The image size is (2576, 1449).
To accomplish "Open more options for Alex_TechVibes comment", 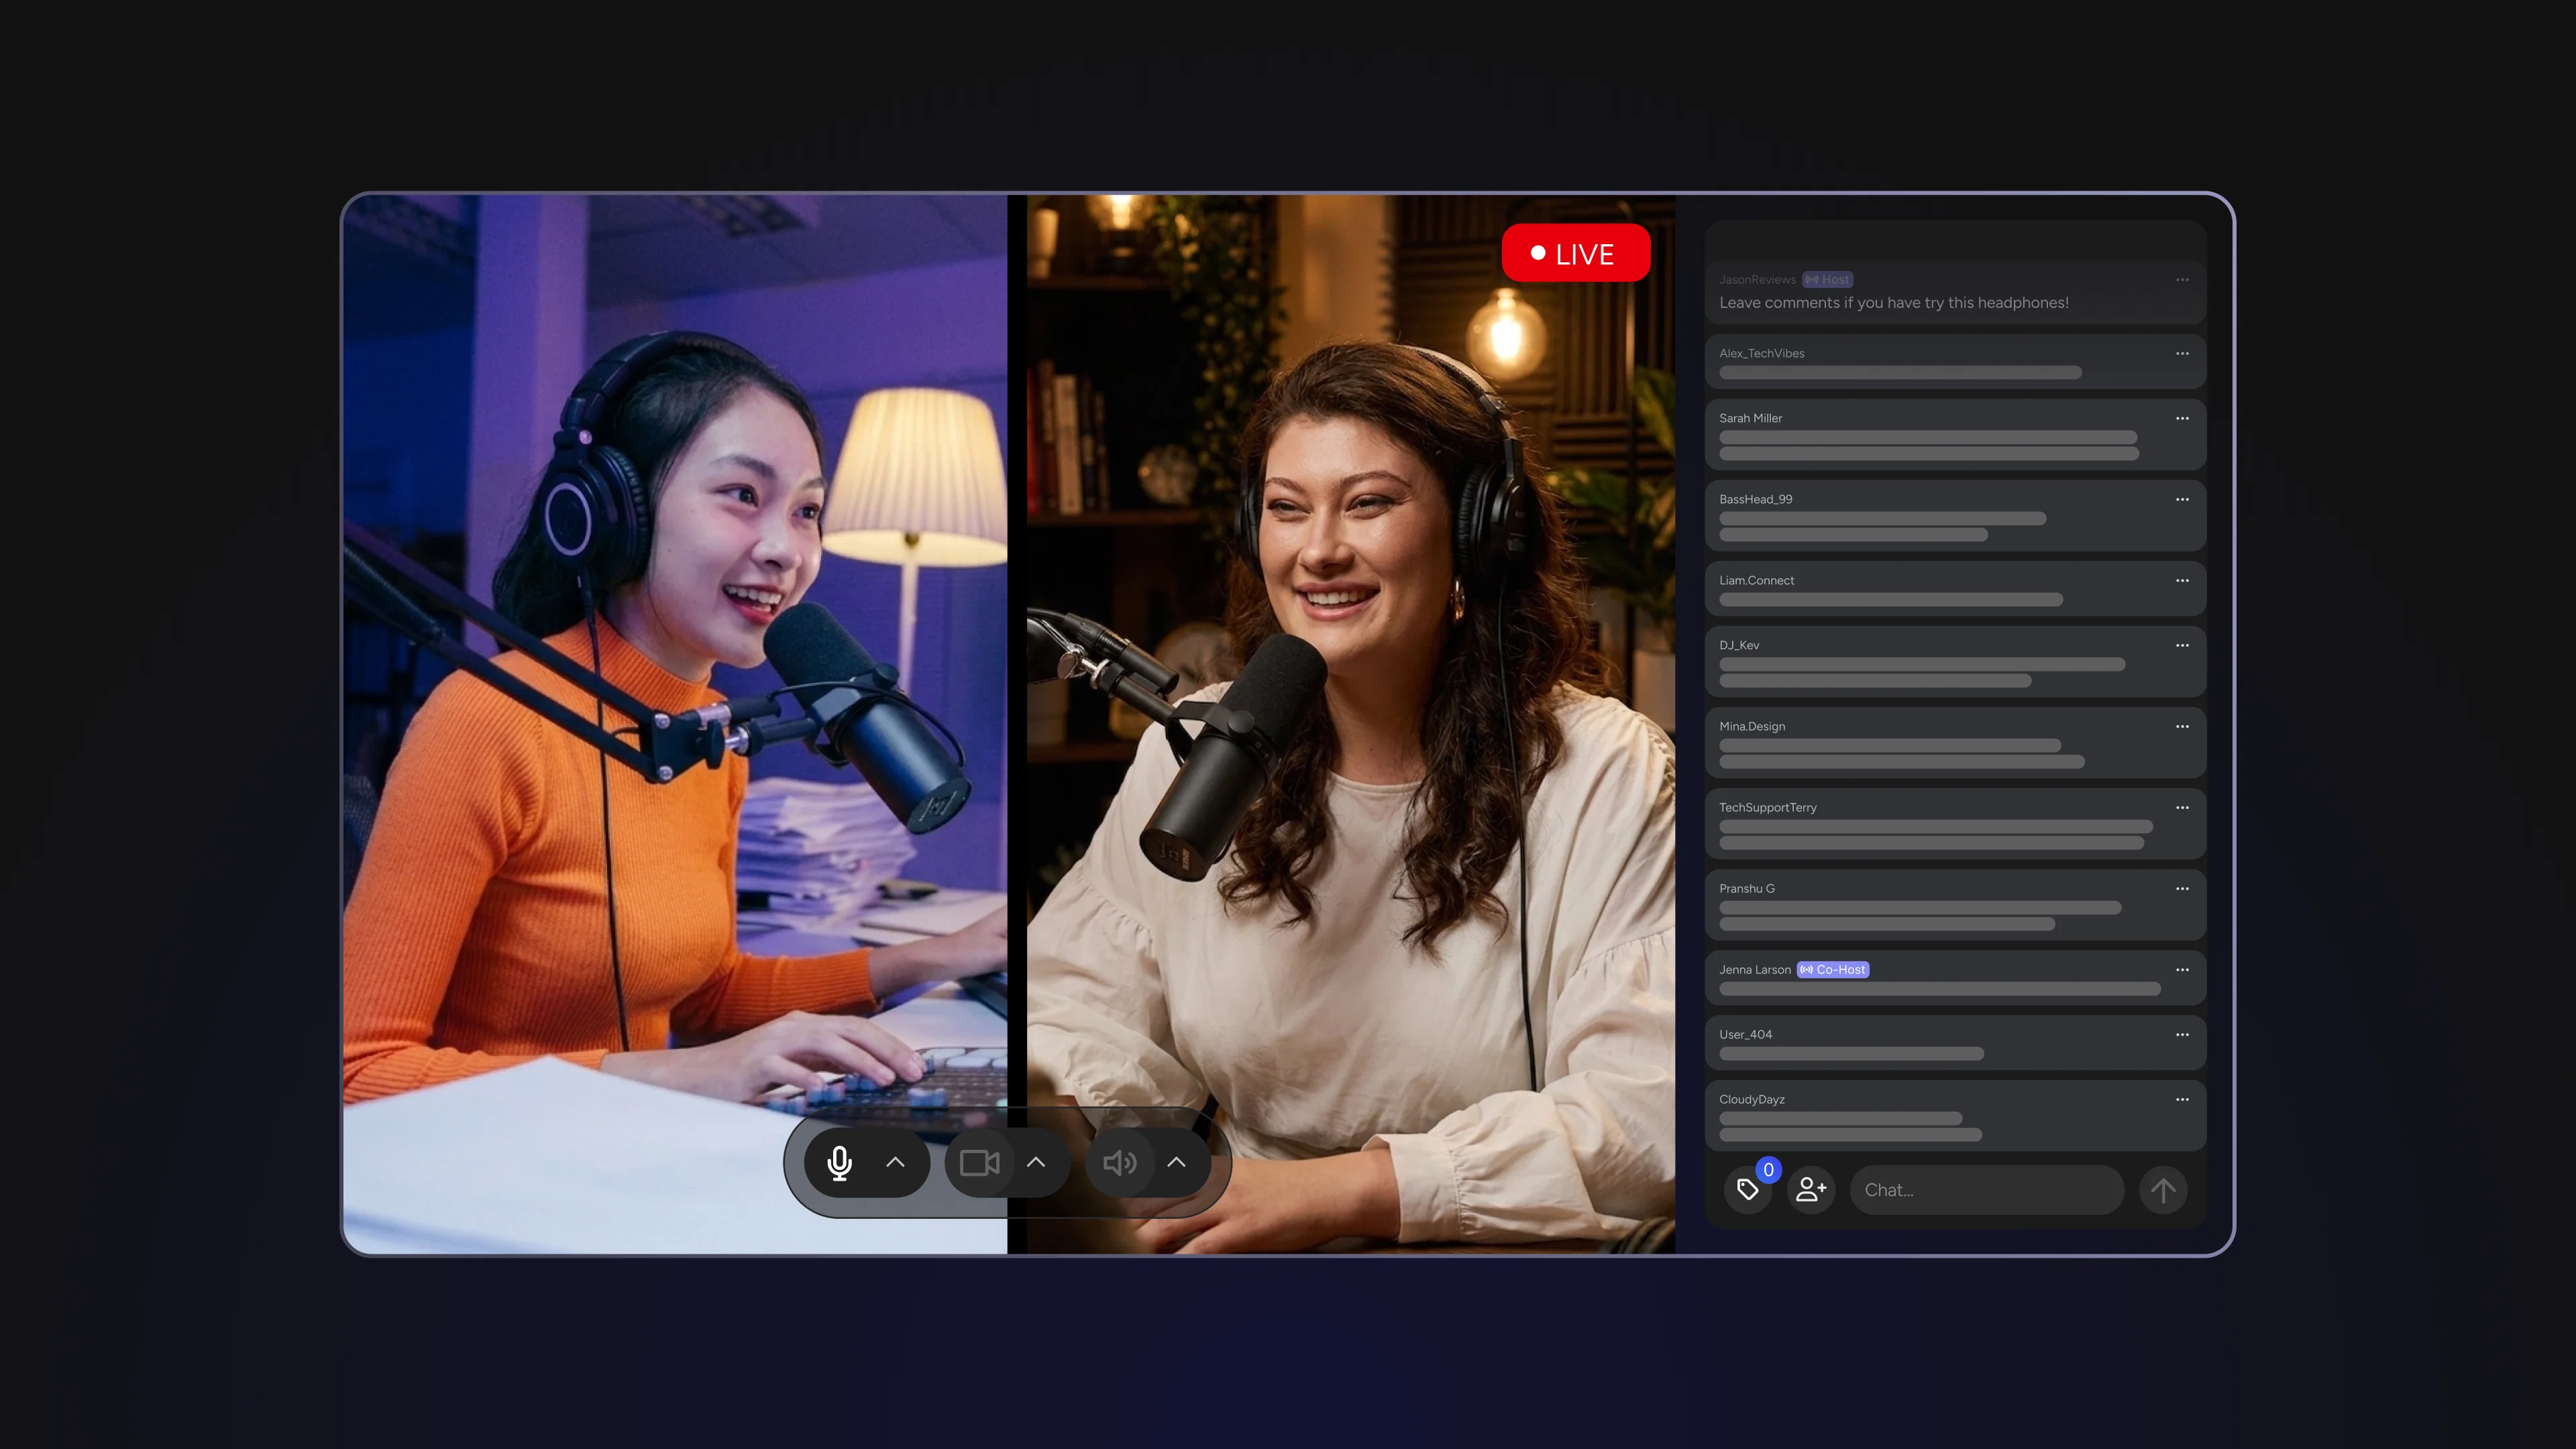I will coord(2182,353).
